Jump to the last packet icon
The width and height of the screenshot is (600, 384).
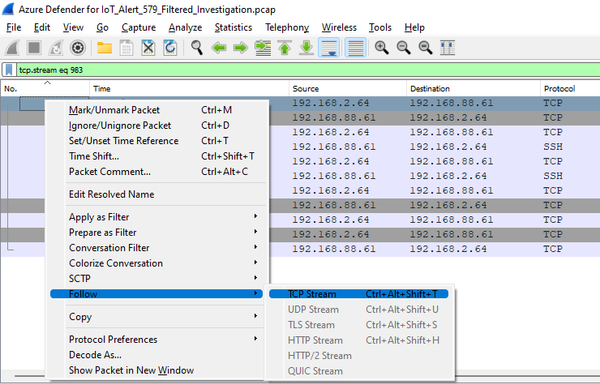(307, 48)
